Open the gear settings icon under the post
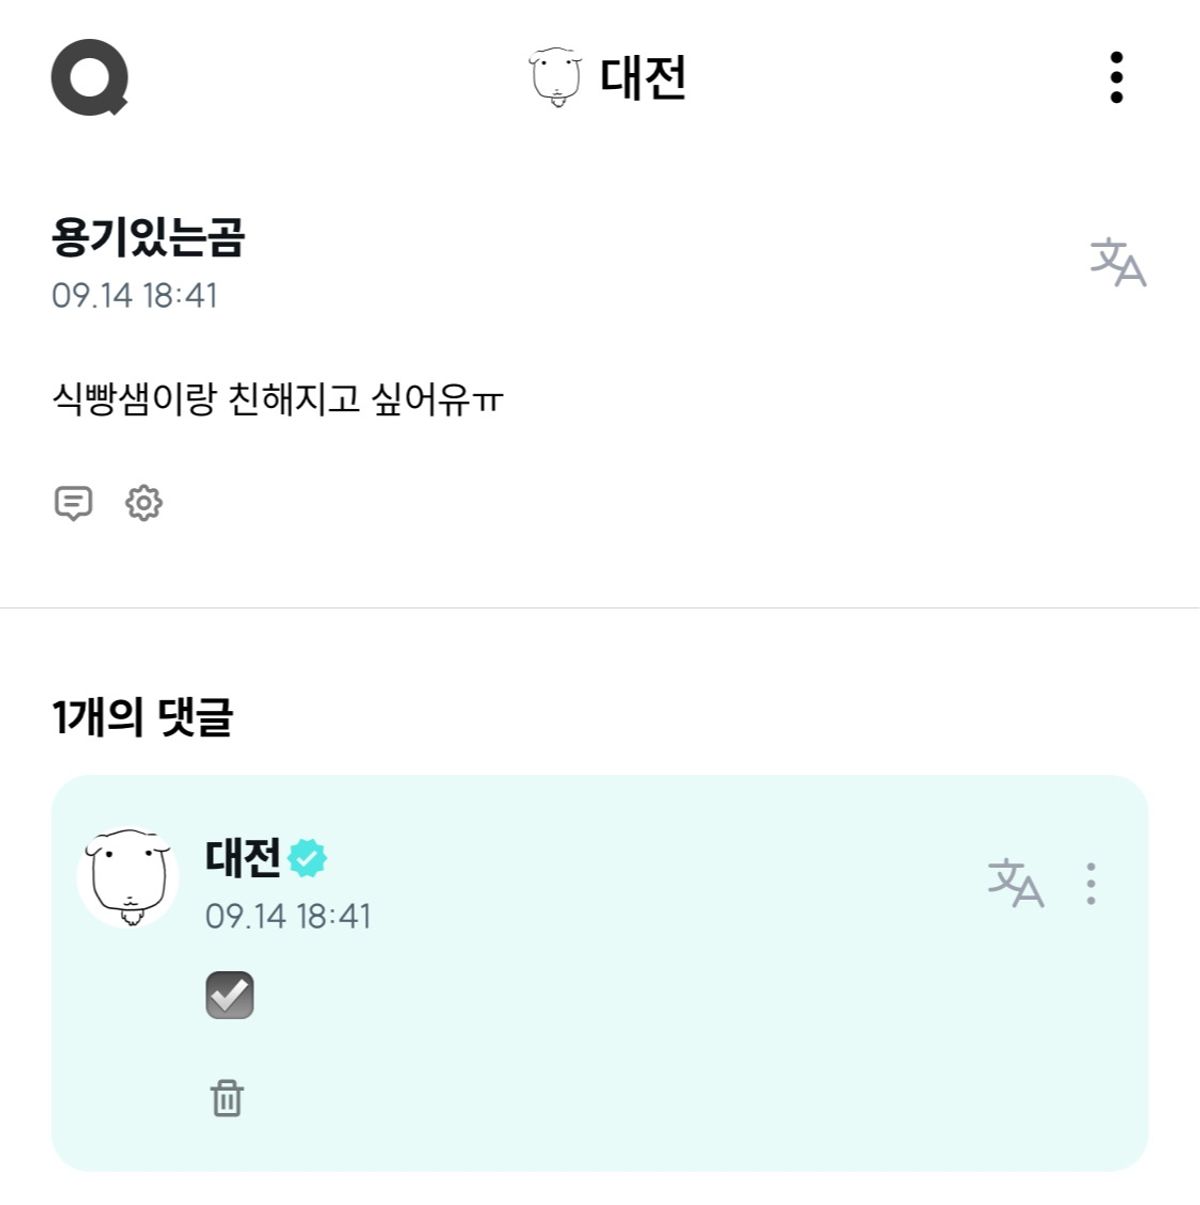Image resolution: width=1200 pixels, height=1205 pixels. 144,503
